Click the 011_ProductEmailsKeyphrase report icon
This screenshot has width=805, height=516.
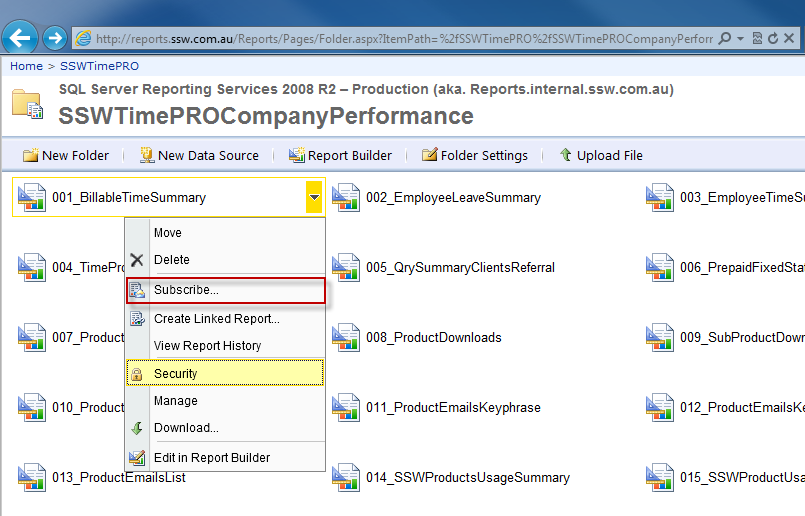(x=346, y=408)
